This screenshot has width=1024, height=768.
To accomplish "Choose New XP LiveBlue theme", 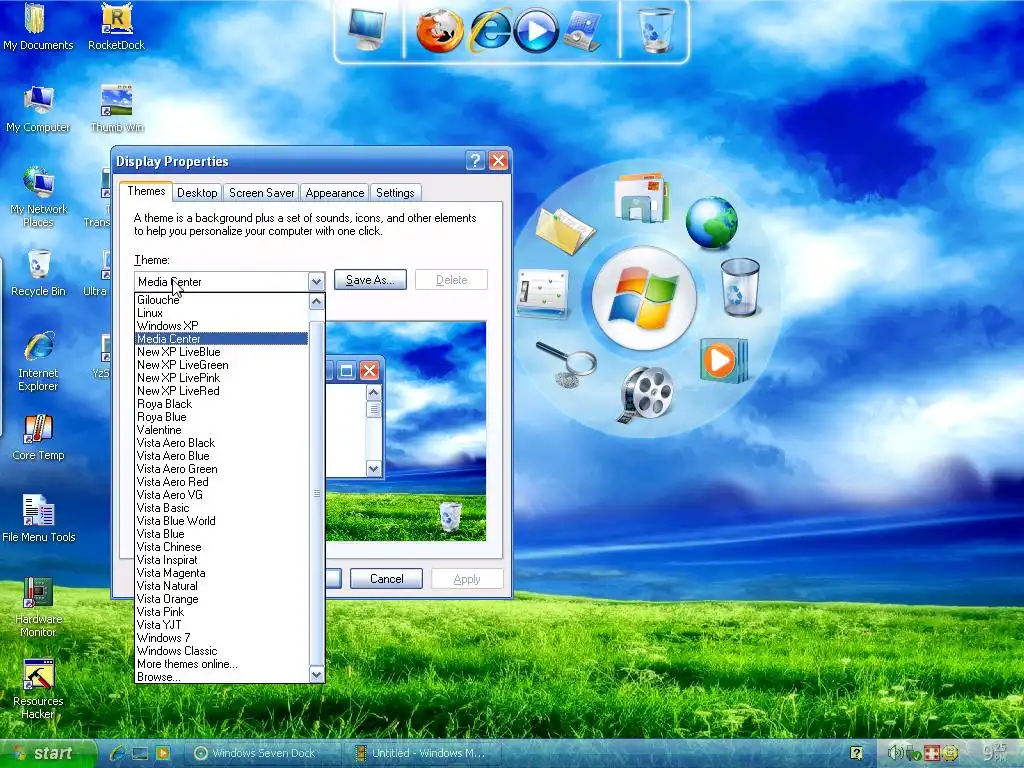I will [221, 352].
